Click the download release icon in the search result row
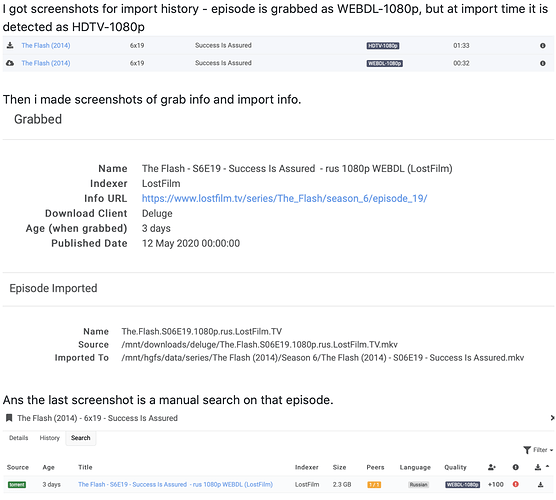Image resolution: width=556 pixels, height=500 pixels. tap(540, 484)
